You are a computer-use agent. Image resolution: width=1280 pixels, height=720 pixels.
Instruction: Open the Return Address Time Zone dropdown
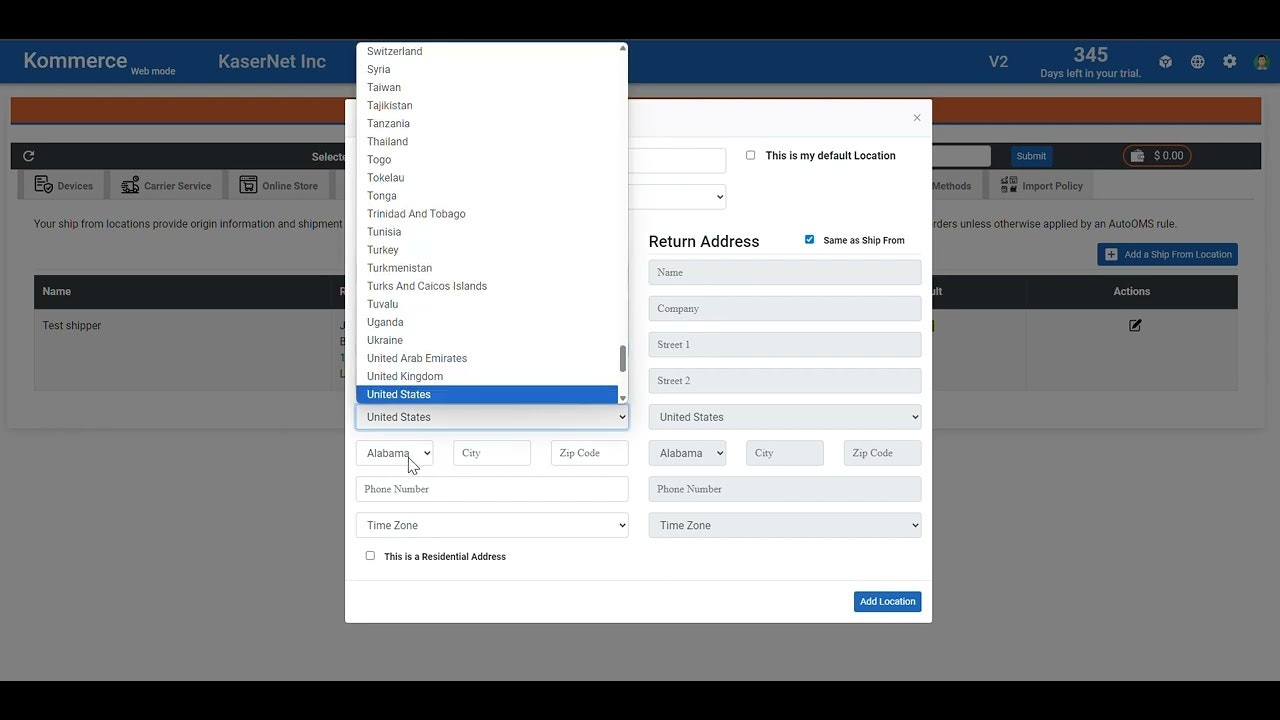[x=785, y=525]
